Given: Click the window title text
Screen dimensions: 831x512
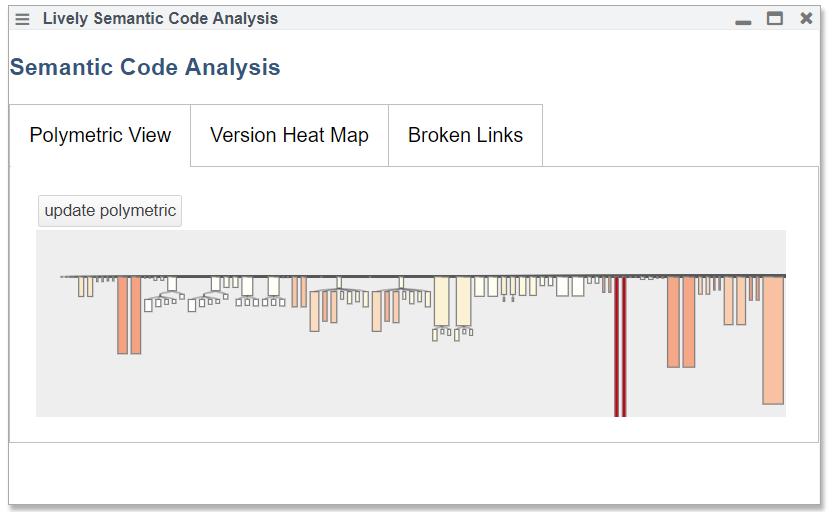Looking at the screenshot, I should click(160, 19).
